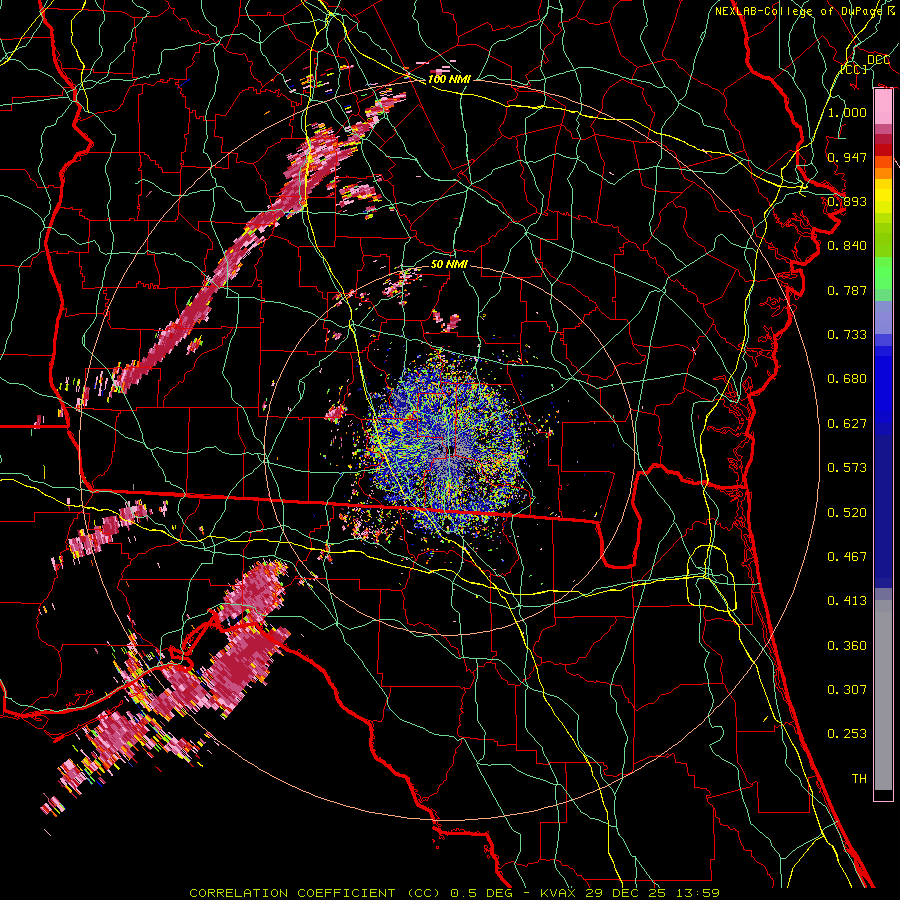Click the 0.520 scale value

coord(847,513)
